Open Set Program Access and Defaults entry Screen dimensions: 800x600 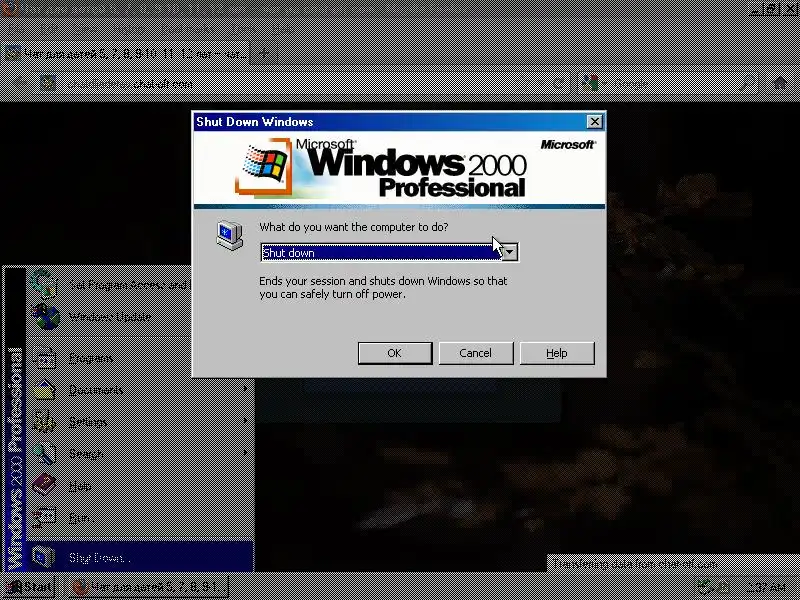click(x=108, y=285)
